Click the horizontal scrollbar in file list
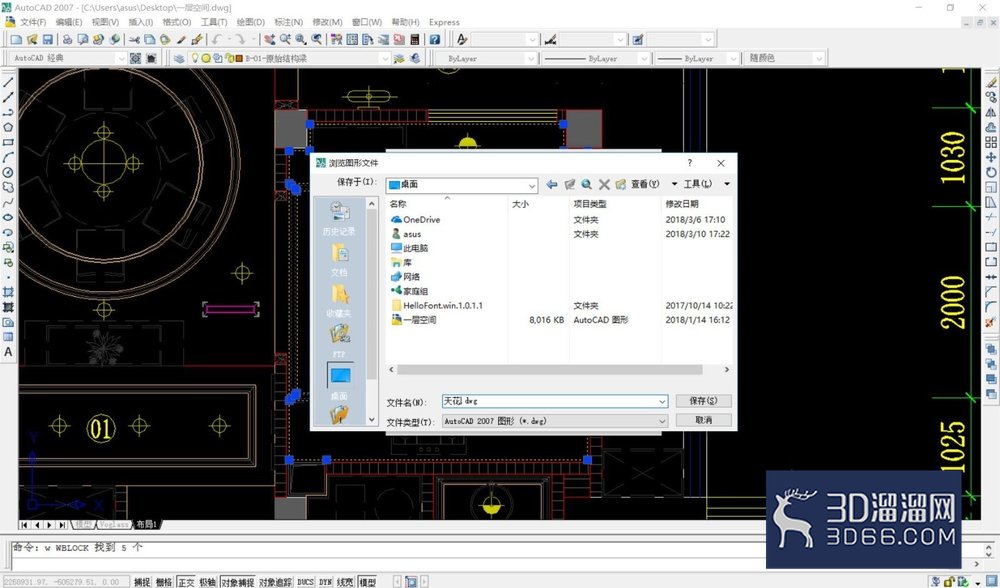Screen dimensions: 1000x588 click(x=549, y=370)
